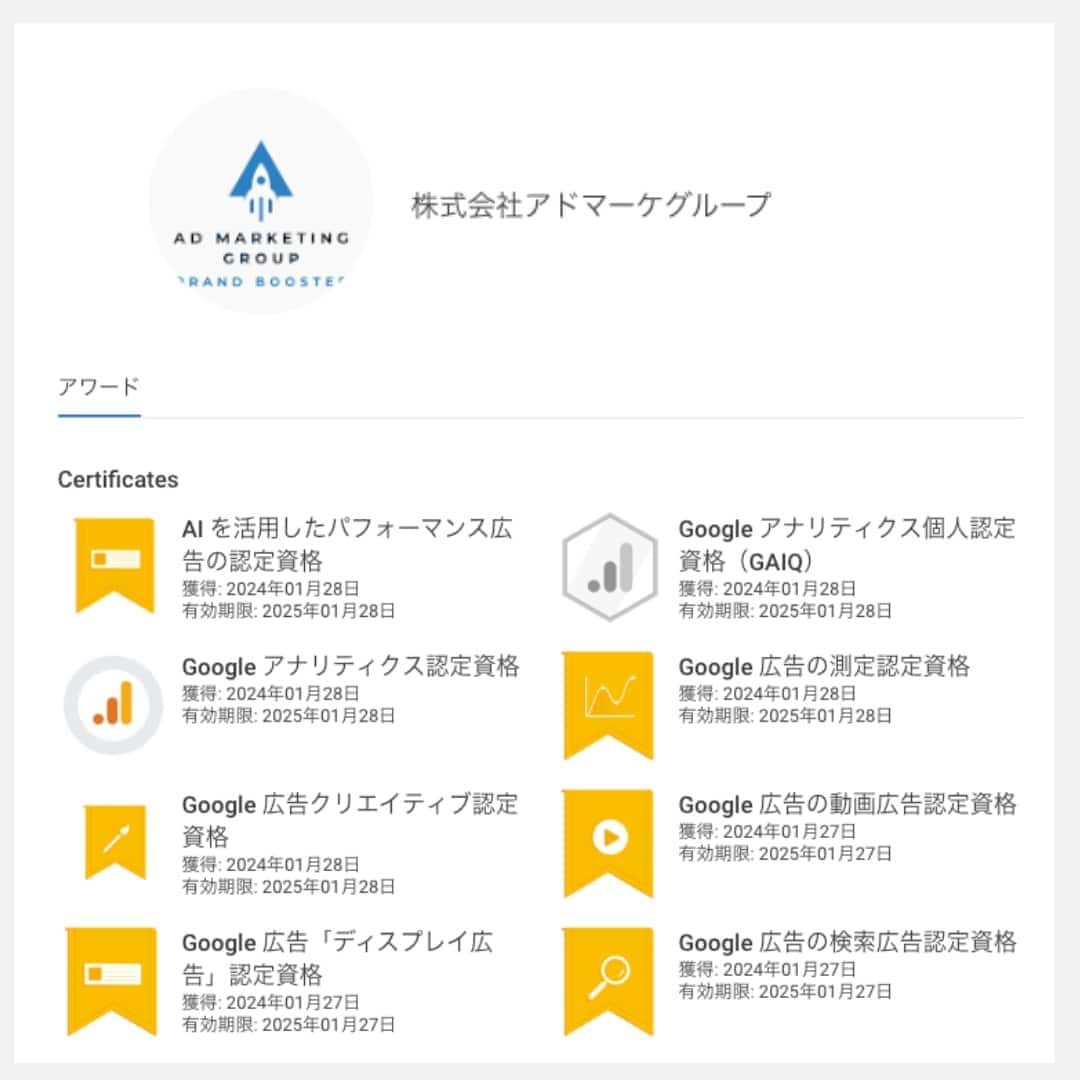
Task: Click the company name 株式会社アドマーケグループ
Action: point(591,205)
